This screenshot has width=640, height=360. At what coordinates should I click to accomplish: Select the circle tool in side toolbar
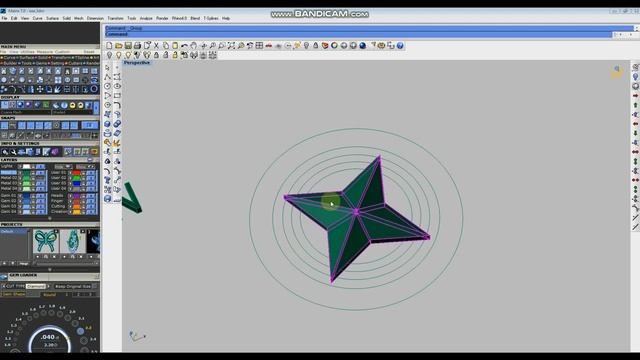pos(107,86)
